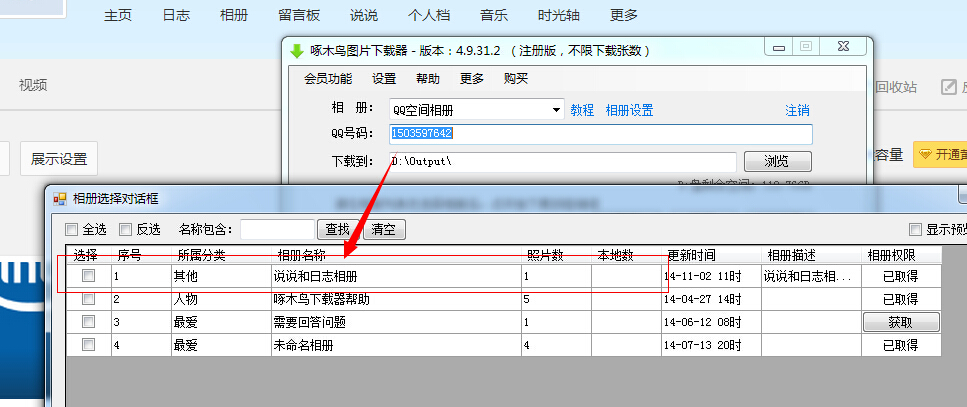The width and height of the screenshot is (967, 407).
Task: Go to 主页 tab on QQ空间 page
Action: [118, 15]
